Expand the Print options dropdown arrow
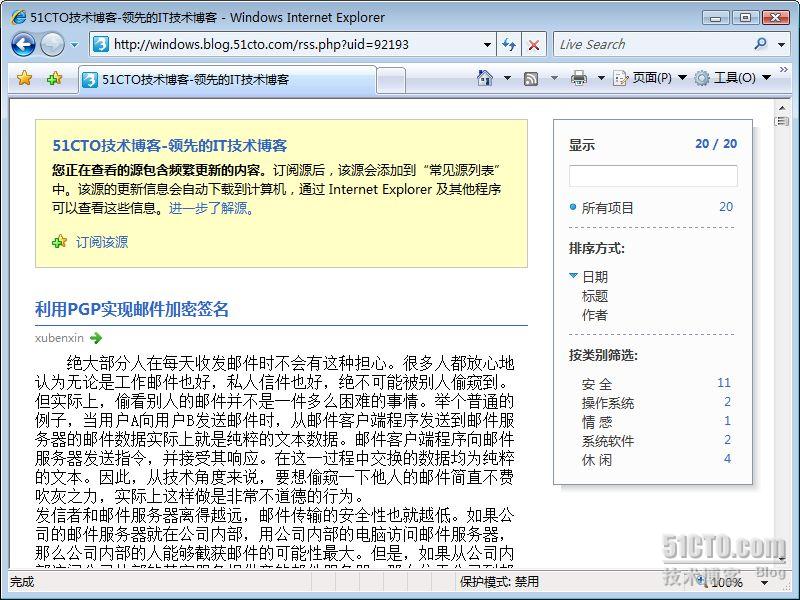This screenshot has height=600, width=800. 601,78
